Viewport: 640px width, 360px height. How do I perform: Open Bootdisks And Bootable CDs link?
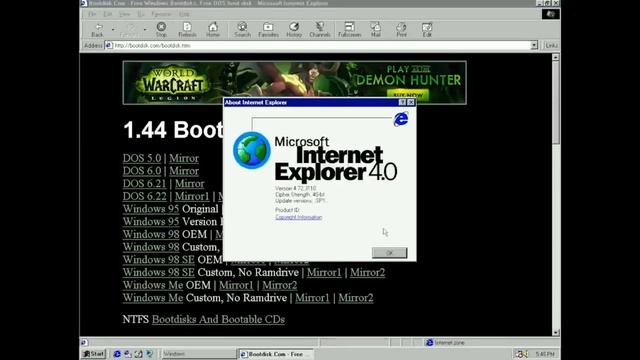click(x=218, y=319)
